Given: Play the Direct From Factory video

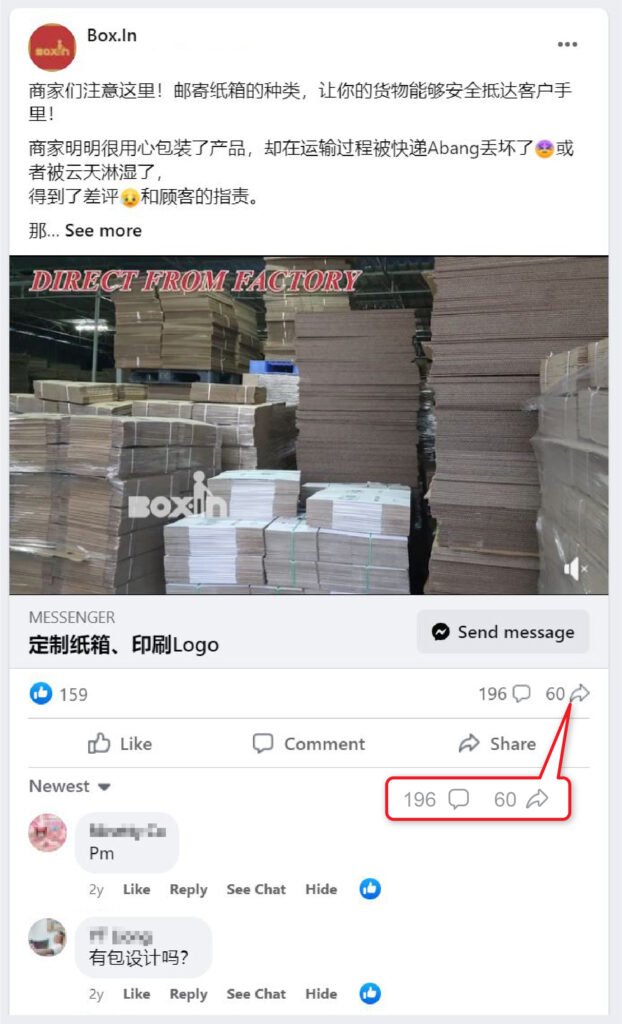Looking at the screenshot, I should point(308,425).
